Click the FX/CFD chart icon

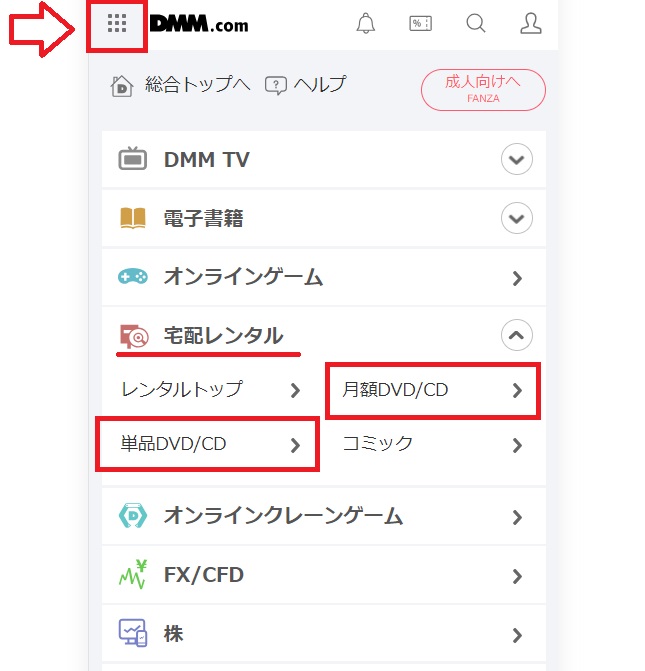coord(133,574)
